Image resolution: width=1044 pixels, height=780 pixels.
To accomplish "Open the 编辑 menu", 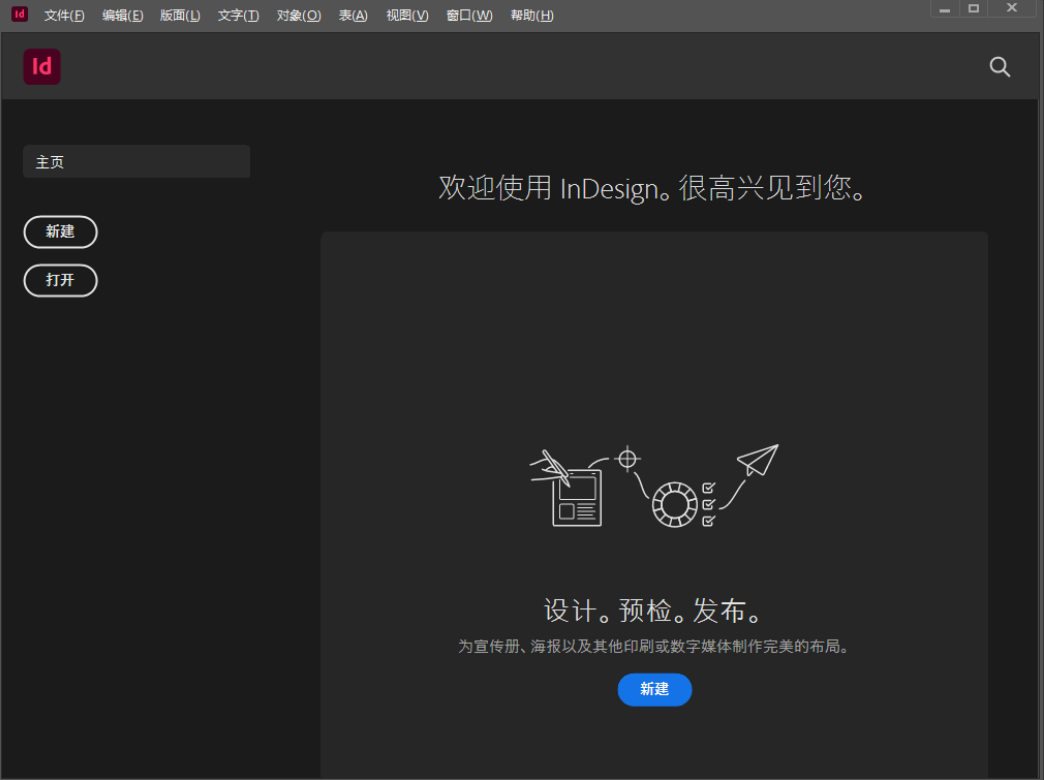I will (x=122, y=15).
